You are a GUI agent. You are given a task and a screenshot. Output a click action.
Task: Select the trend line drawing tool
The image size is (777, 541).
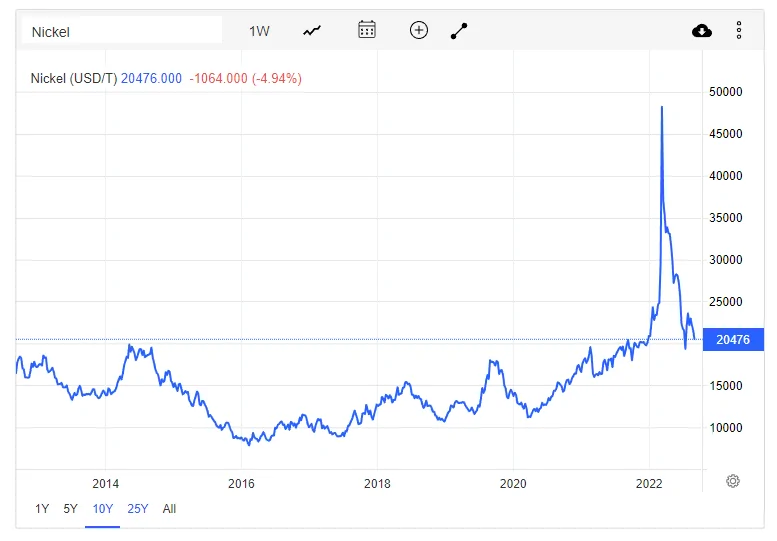tap(459, 31)
